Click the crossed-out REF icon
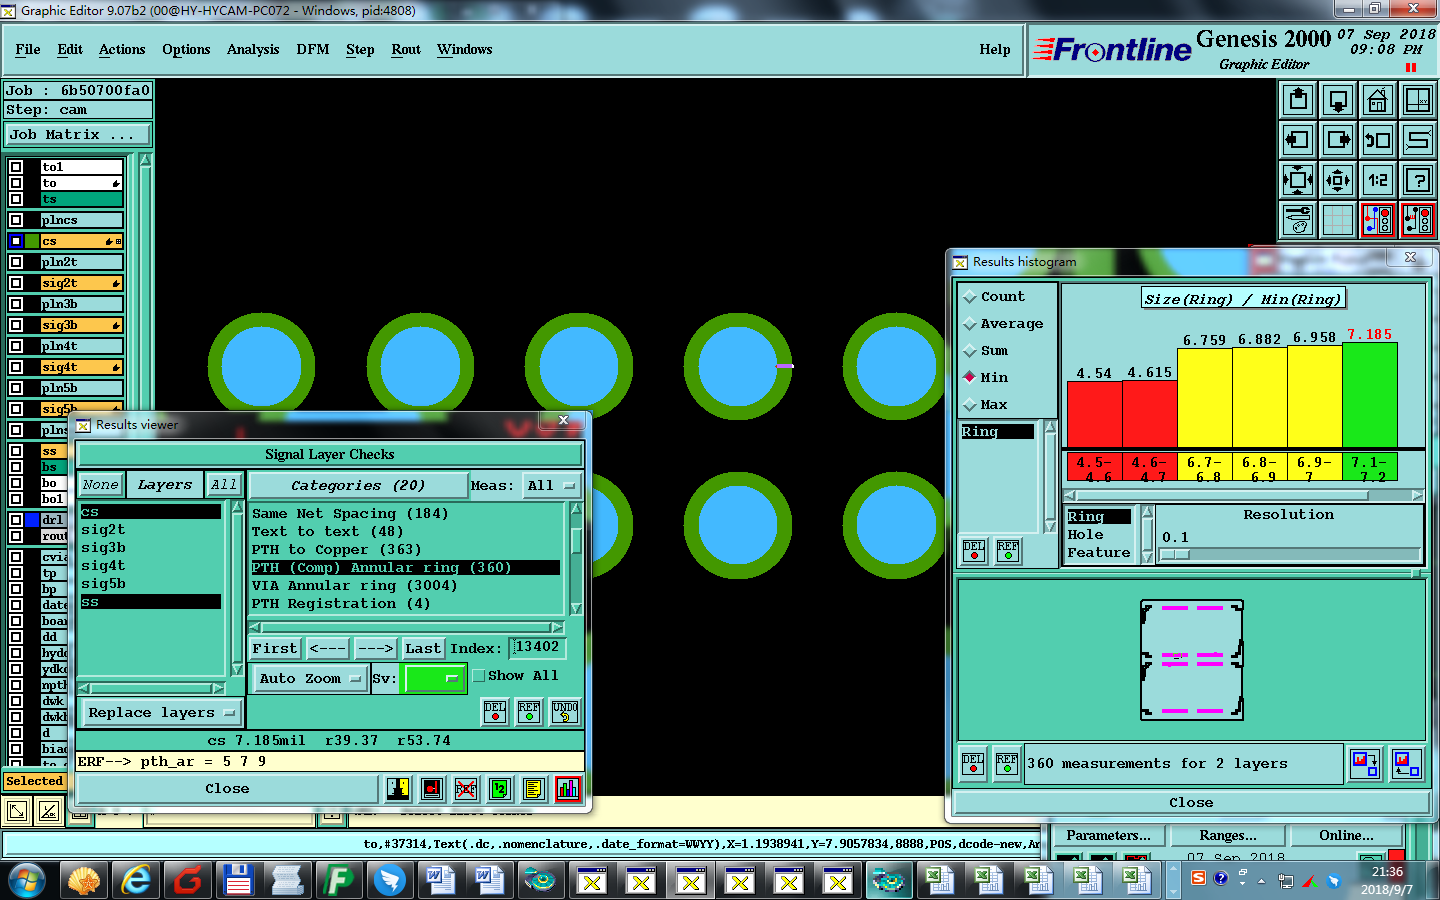Viewport: 1440px width, 900px height. 466,789
